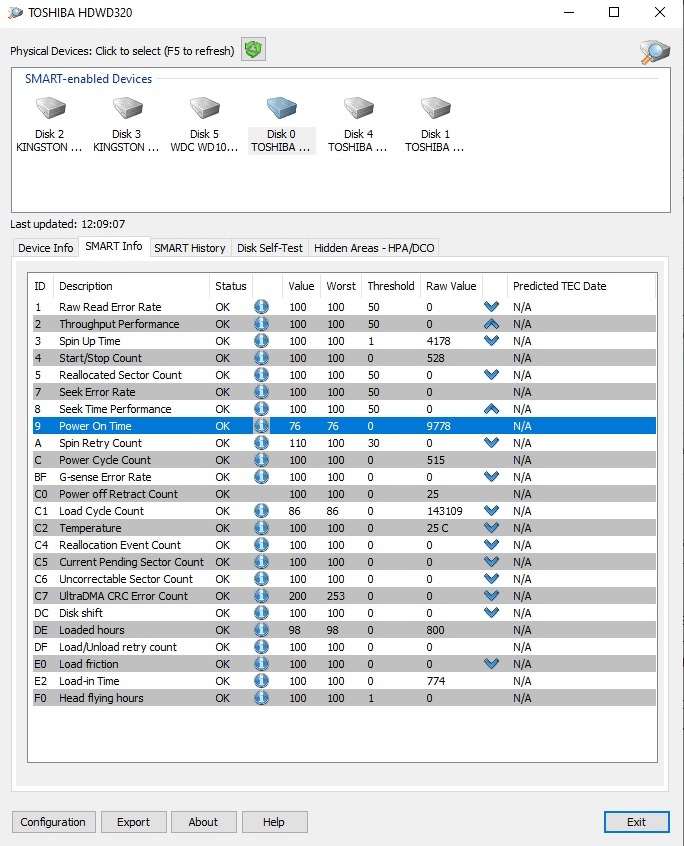Click raw value 9778 in Power On Time
684x846 pixels.
point(438,426)
